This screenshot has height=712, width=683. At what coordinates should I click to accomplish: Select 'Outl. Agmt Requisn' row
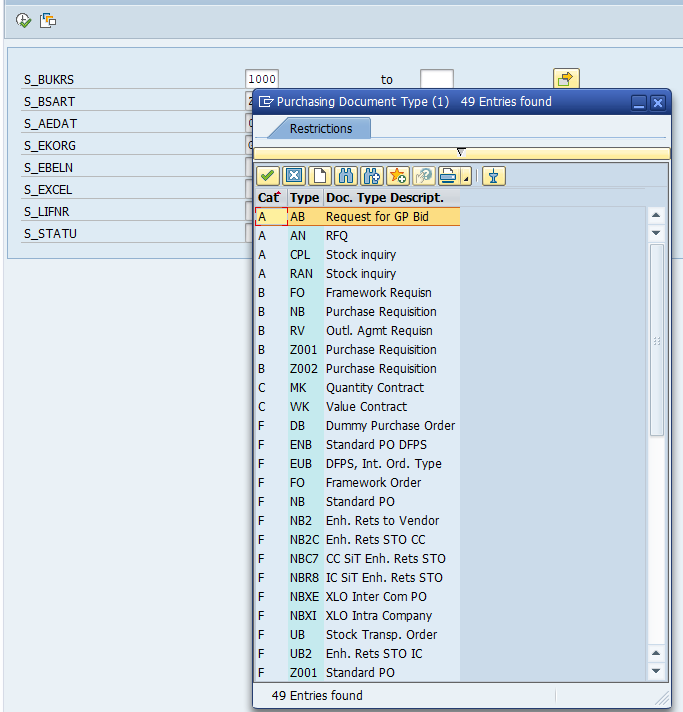point(358,331)
